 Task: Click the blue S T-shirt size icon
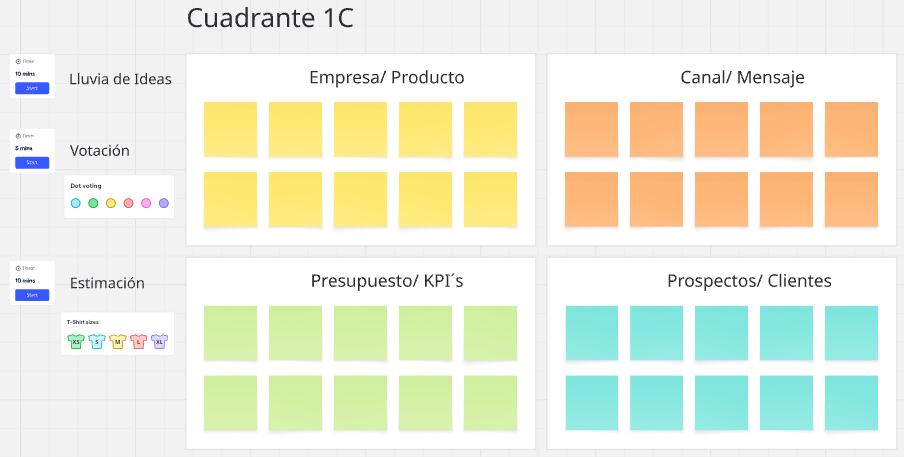point(97,342)
